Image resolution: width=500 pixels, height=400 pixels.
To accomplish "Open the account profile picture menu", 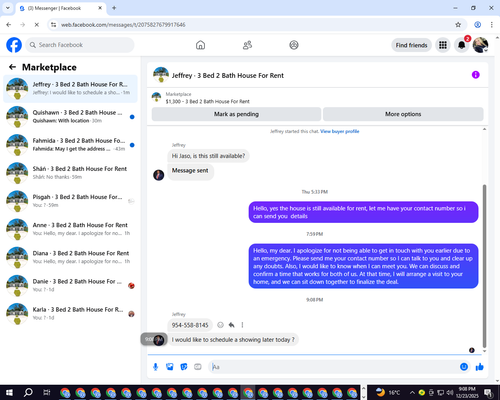I will coord(480,45).
